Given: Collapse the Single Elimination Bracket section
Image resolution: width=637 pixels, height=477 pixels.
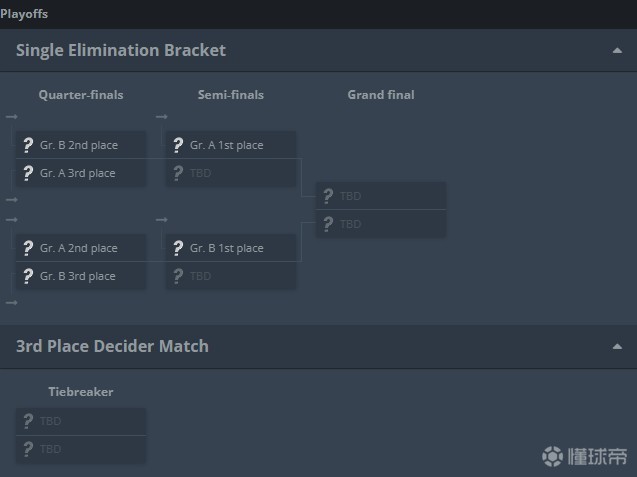Looking at the screenshot, I should (617, 50).
